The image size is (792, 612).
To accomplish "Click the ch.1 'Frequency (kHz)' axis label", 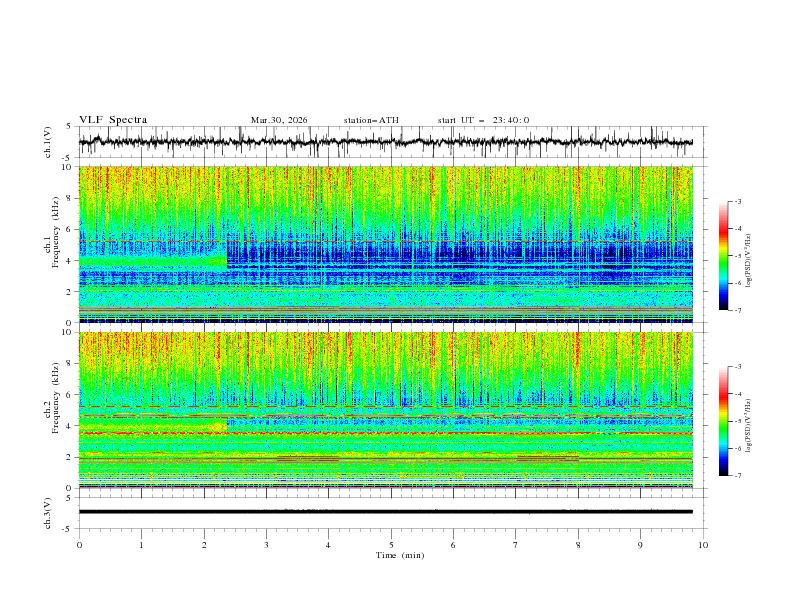I will (x=56, y=233).
